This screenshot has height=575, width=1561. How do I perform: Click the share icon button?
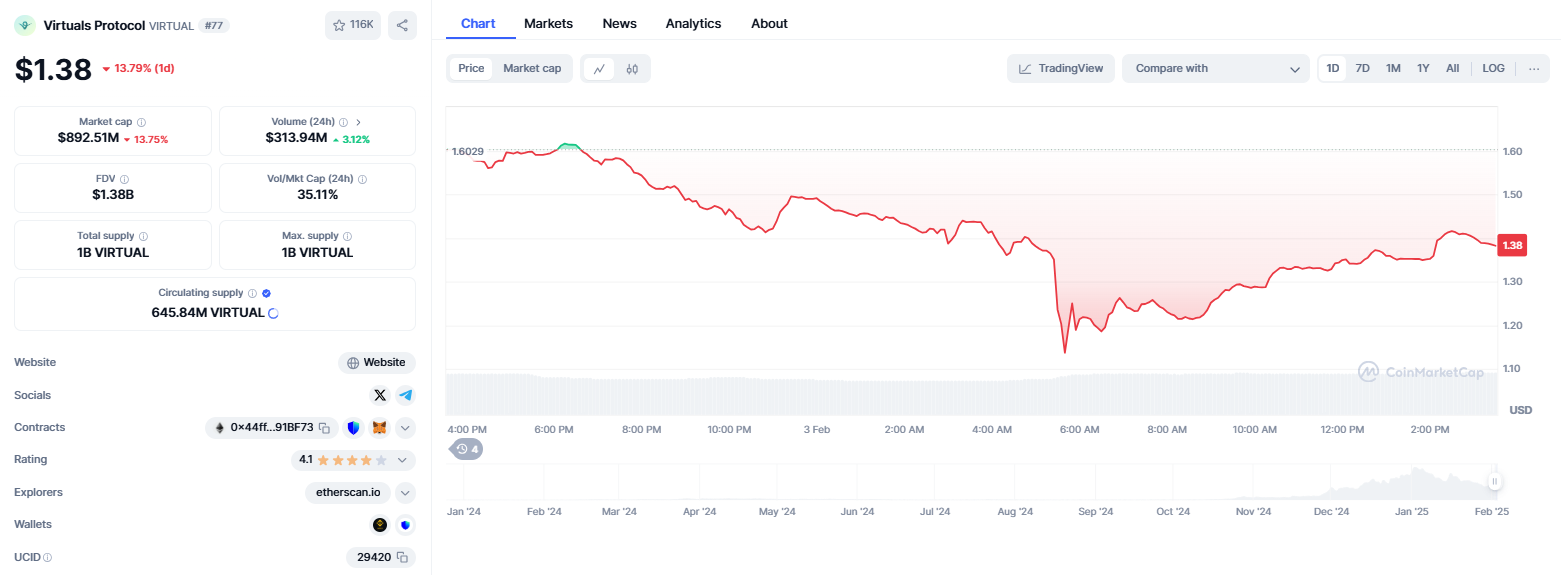pos(402,25)
